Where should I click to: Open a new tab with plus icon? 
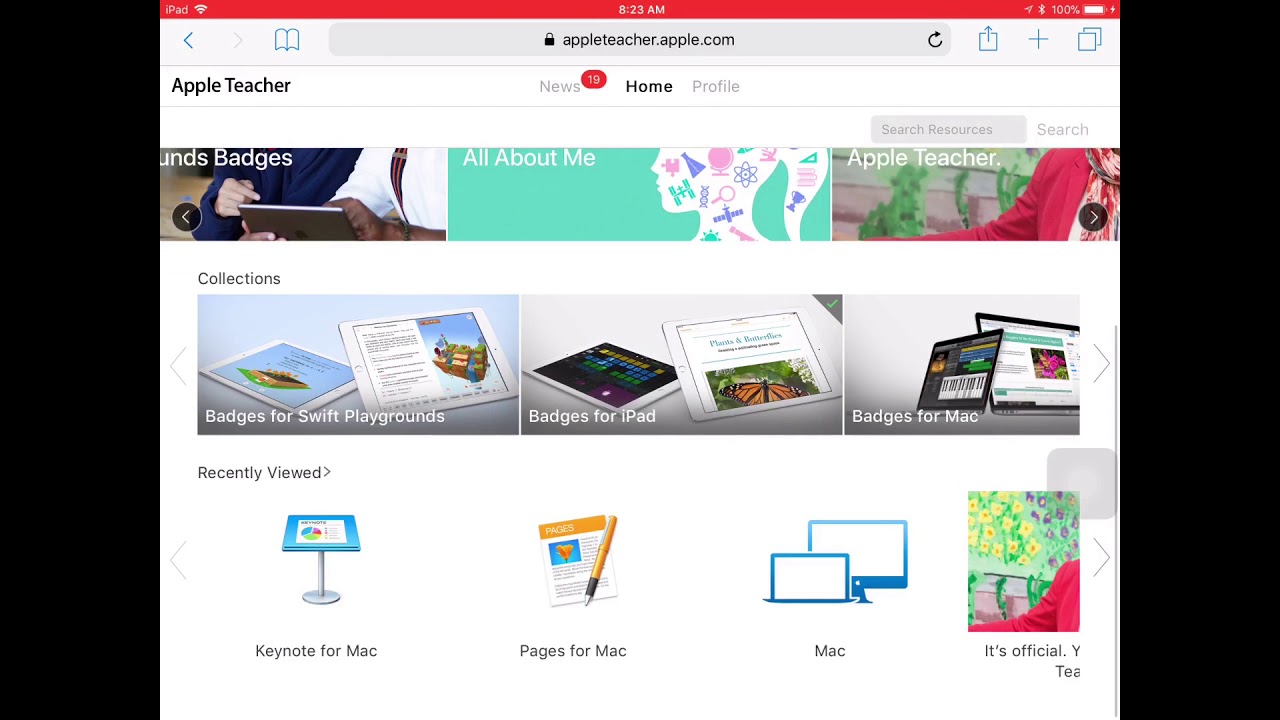pos(1038,40)
